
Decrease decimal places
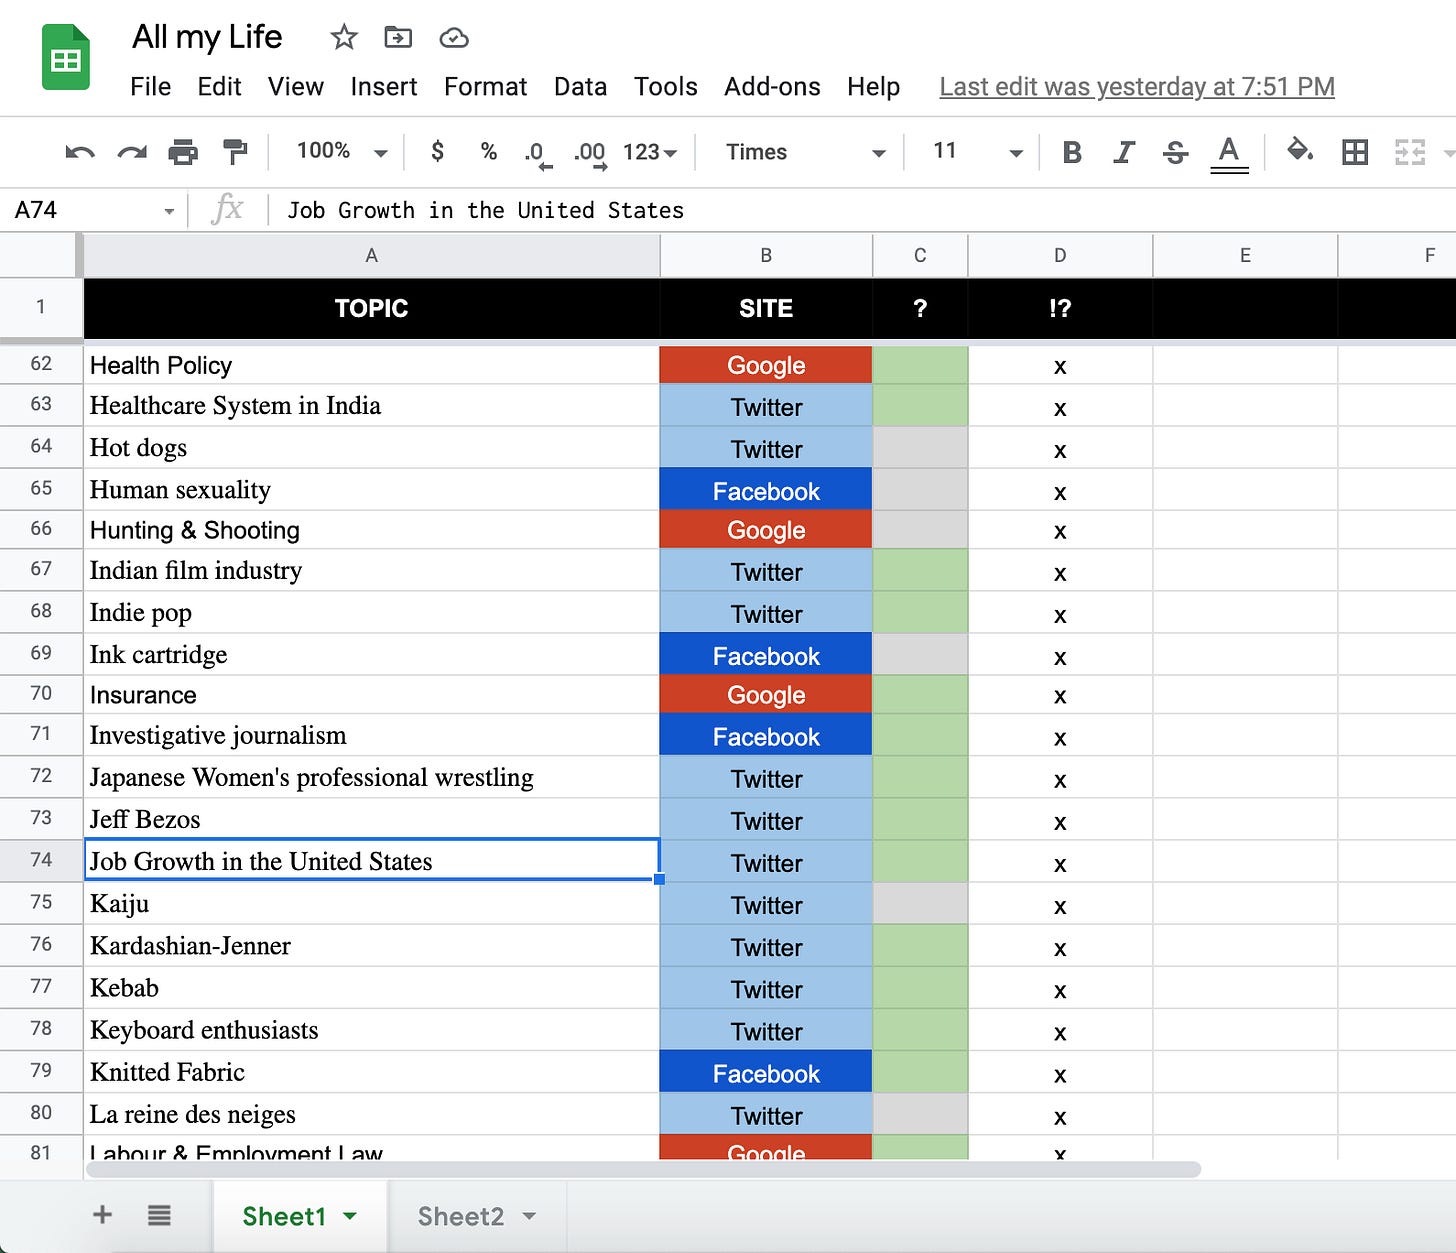click(x=537, y=154)
